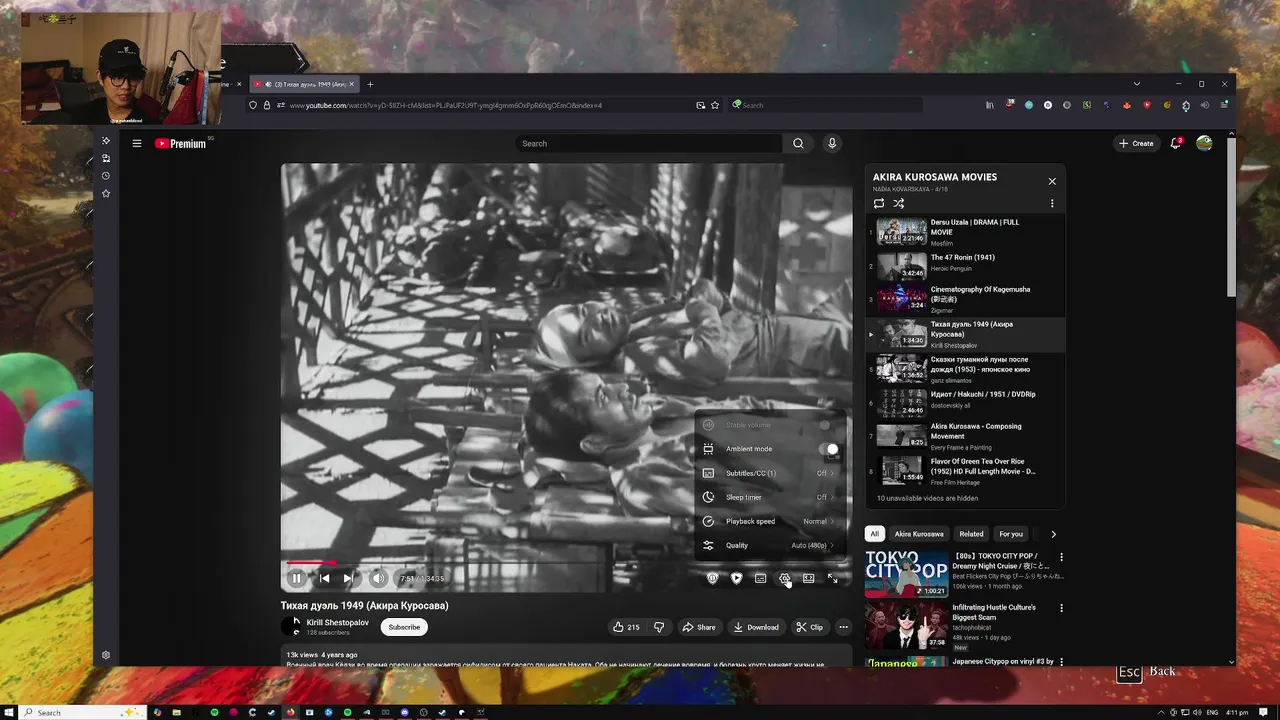Screen dimensions: 1280x720
Task: Dislike the video with thumbs down
Action: click(658, 627)
